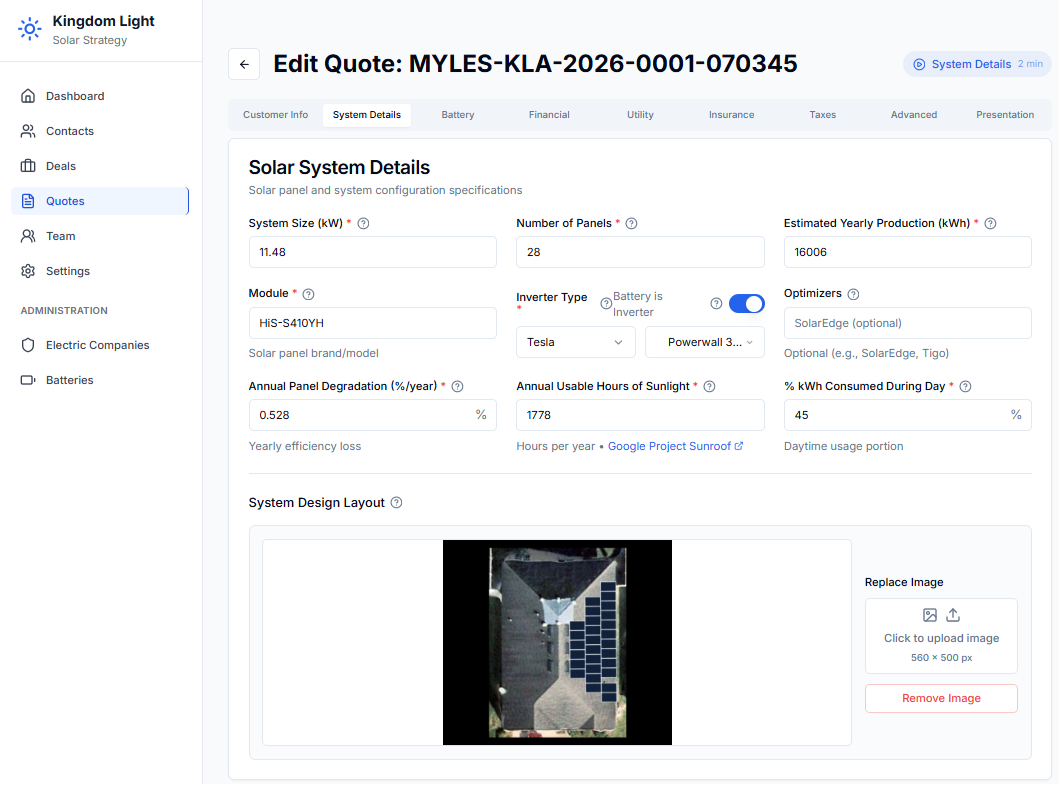Open the Advanced tab
Viewport: 1060px width, 785px height.
tap(914, 115)
